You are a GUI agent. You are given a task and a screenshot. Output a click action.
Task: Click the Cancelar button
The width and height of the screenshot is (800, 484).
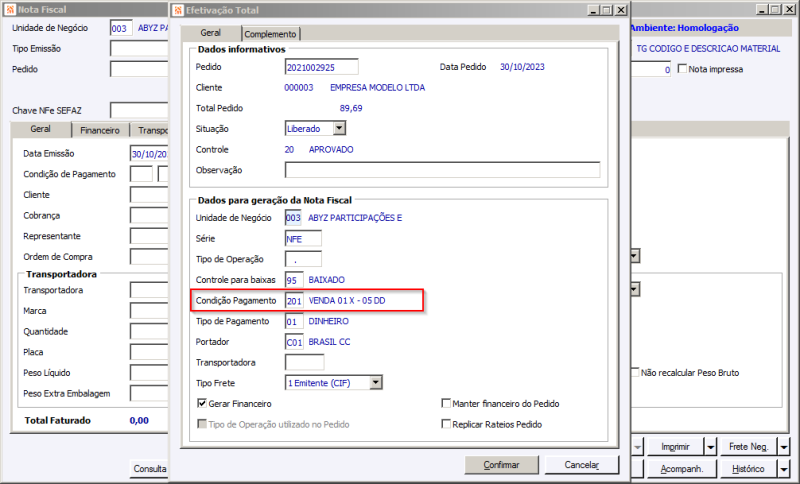[582, 465]
